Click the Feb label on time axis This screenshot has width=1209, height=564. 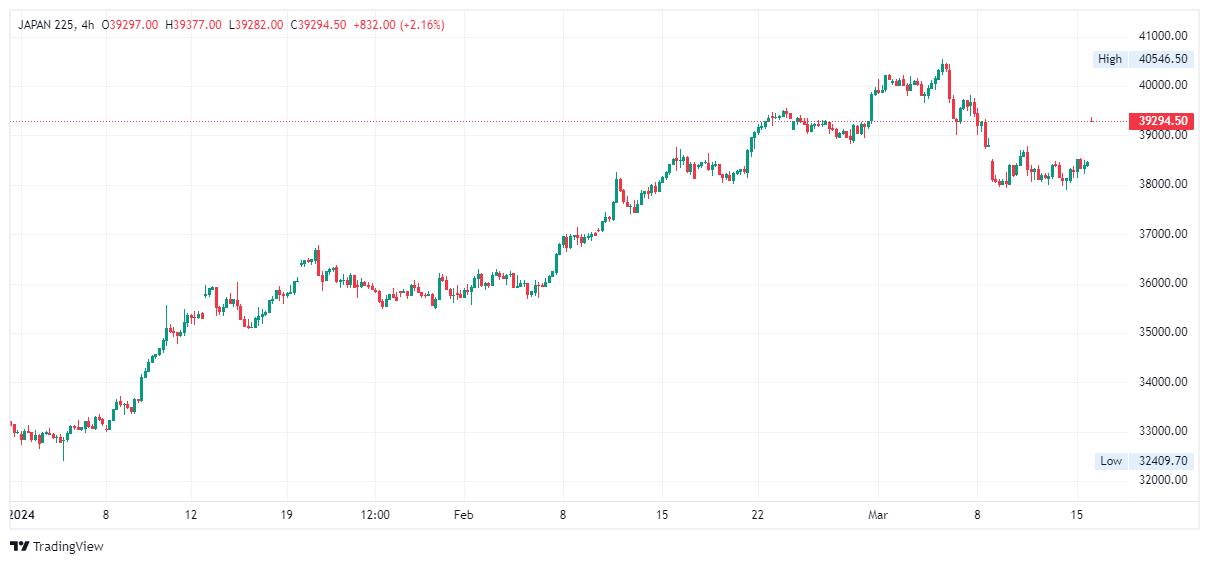coord(463,515)
